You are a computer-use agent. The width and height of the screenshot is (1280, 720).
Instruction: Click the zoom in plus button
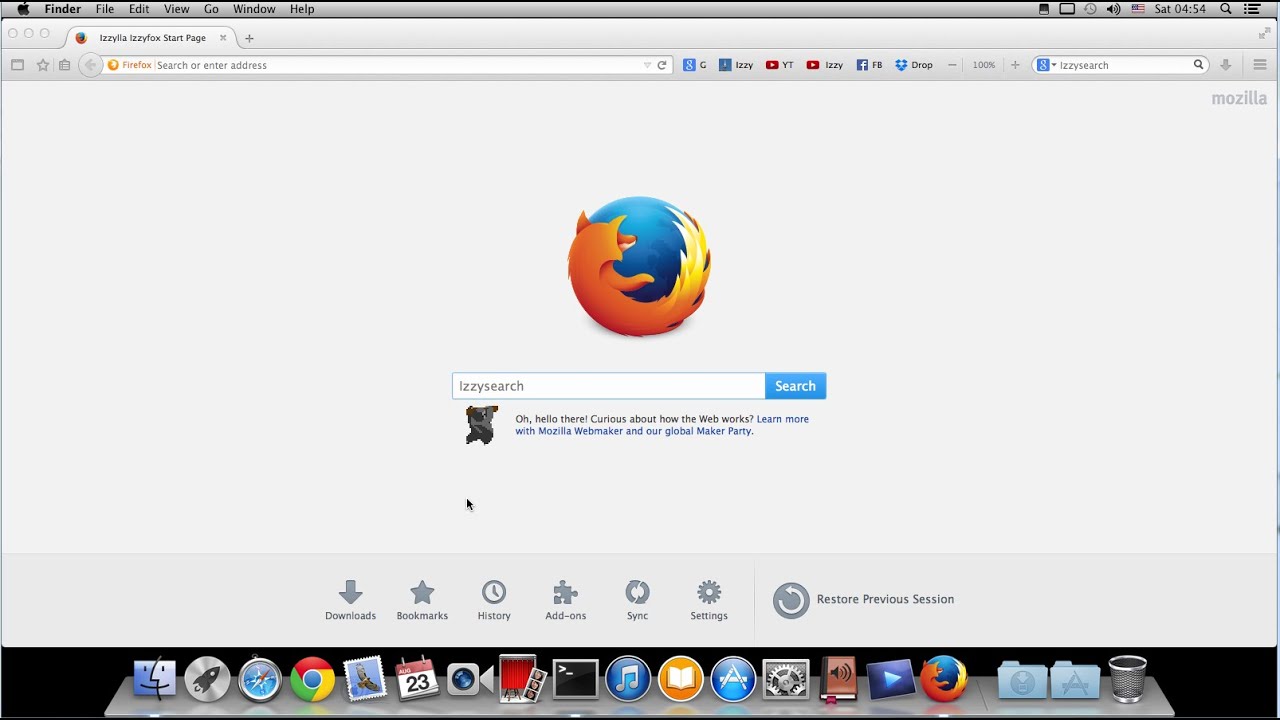click(x=1015, y=65)
